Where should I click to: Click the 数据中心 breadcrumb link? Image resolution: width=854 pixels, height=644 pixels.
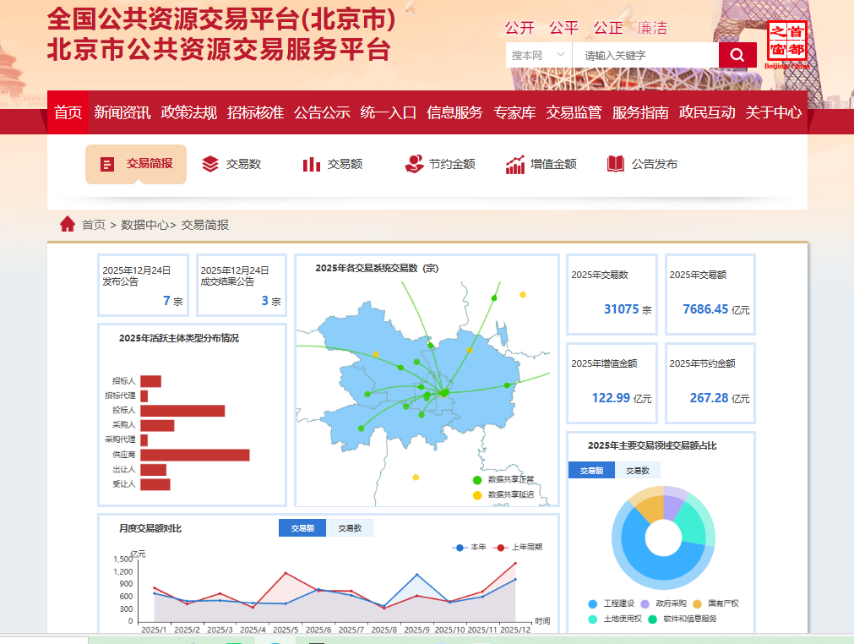[x=145, y=225]
